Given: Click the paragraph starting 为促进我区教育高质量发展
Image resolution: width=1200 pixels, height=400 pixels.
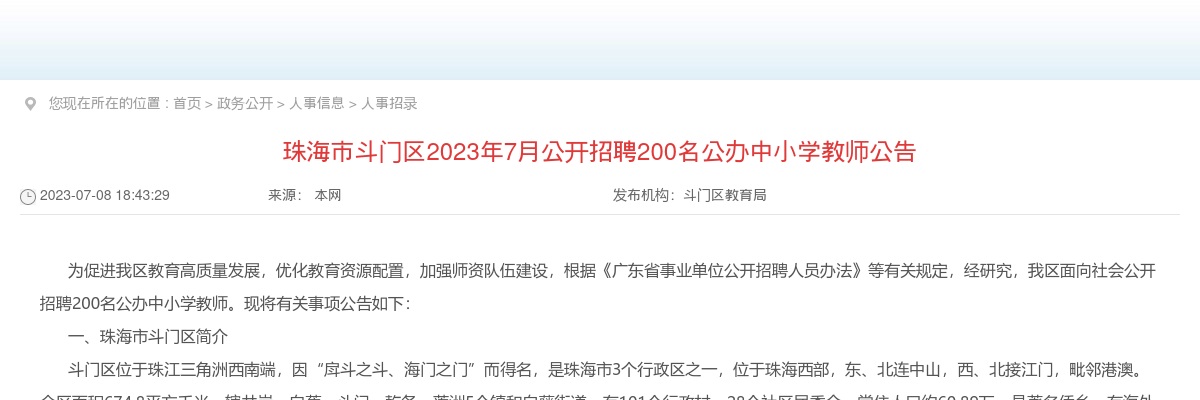Looking at the screenshot, I should pos(598,286).
